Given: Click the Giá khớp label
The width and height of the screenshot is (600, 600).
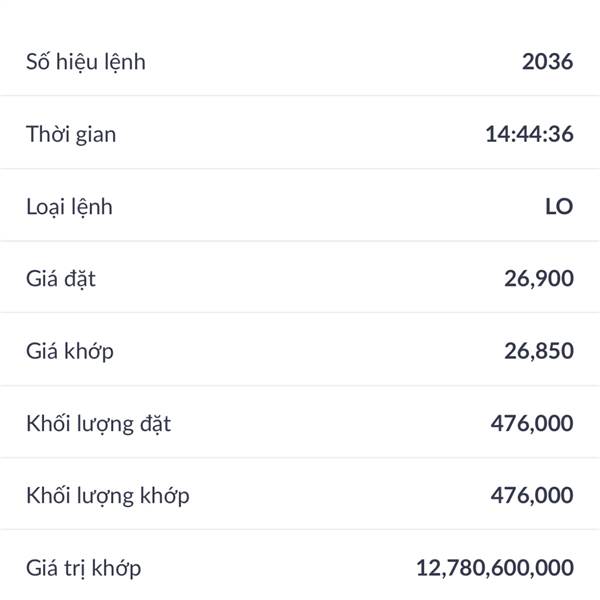Looking at the screenshot, I should tap(70, 351).
